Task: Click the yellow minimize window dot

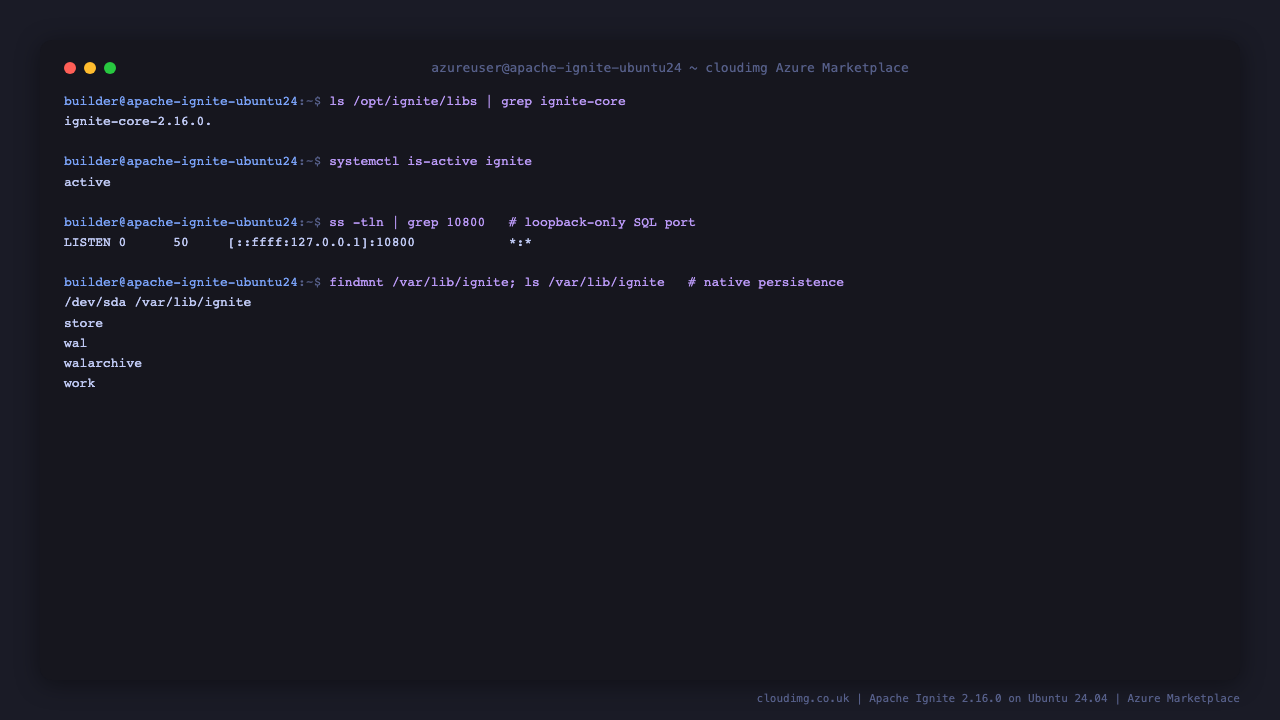Action: (90, 68)
